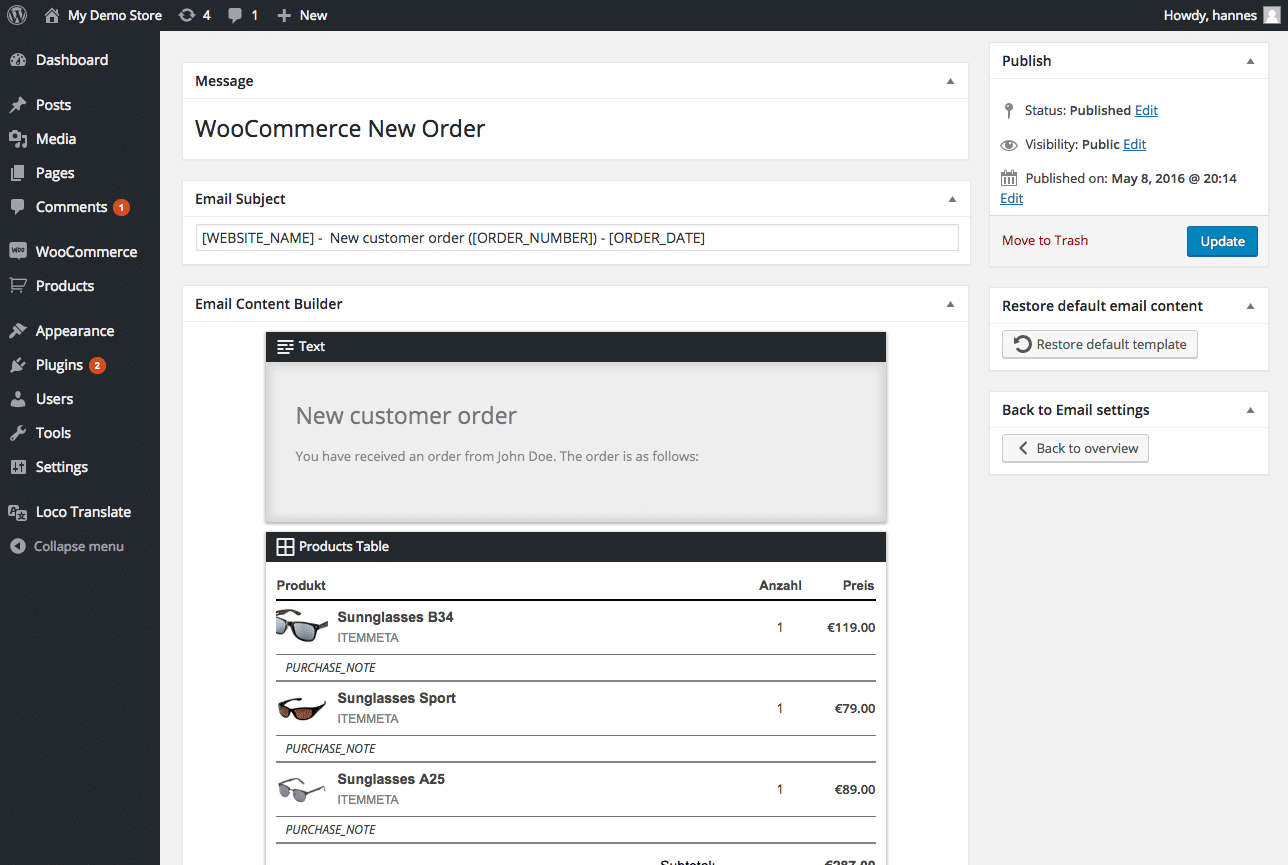Edit the publish Status
The width and height of the screenshot is (1288, 865).
1146,110
